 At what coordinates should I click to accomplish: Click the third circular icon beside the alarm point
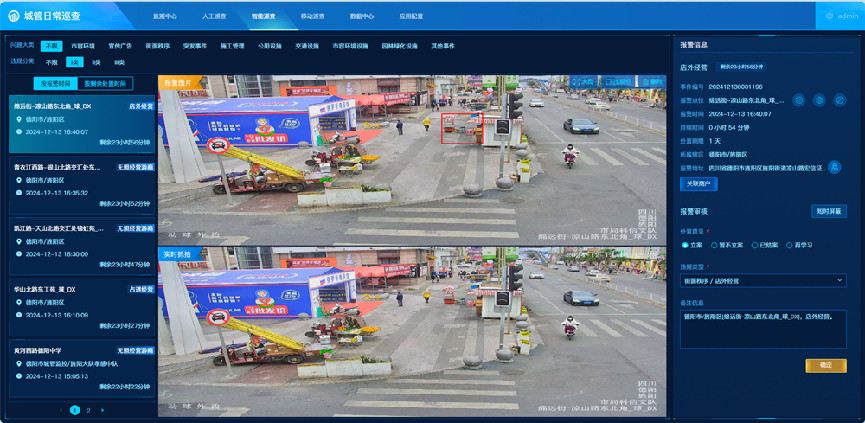click(x=838, y=100)
